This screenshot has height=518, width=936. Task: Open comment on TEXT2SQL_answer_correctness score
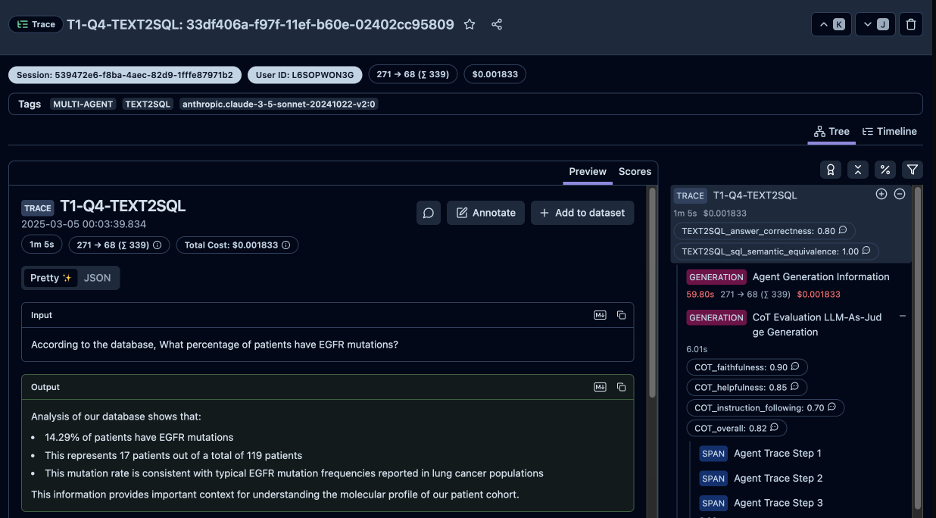[843, 230]
